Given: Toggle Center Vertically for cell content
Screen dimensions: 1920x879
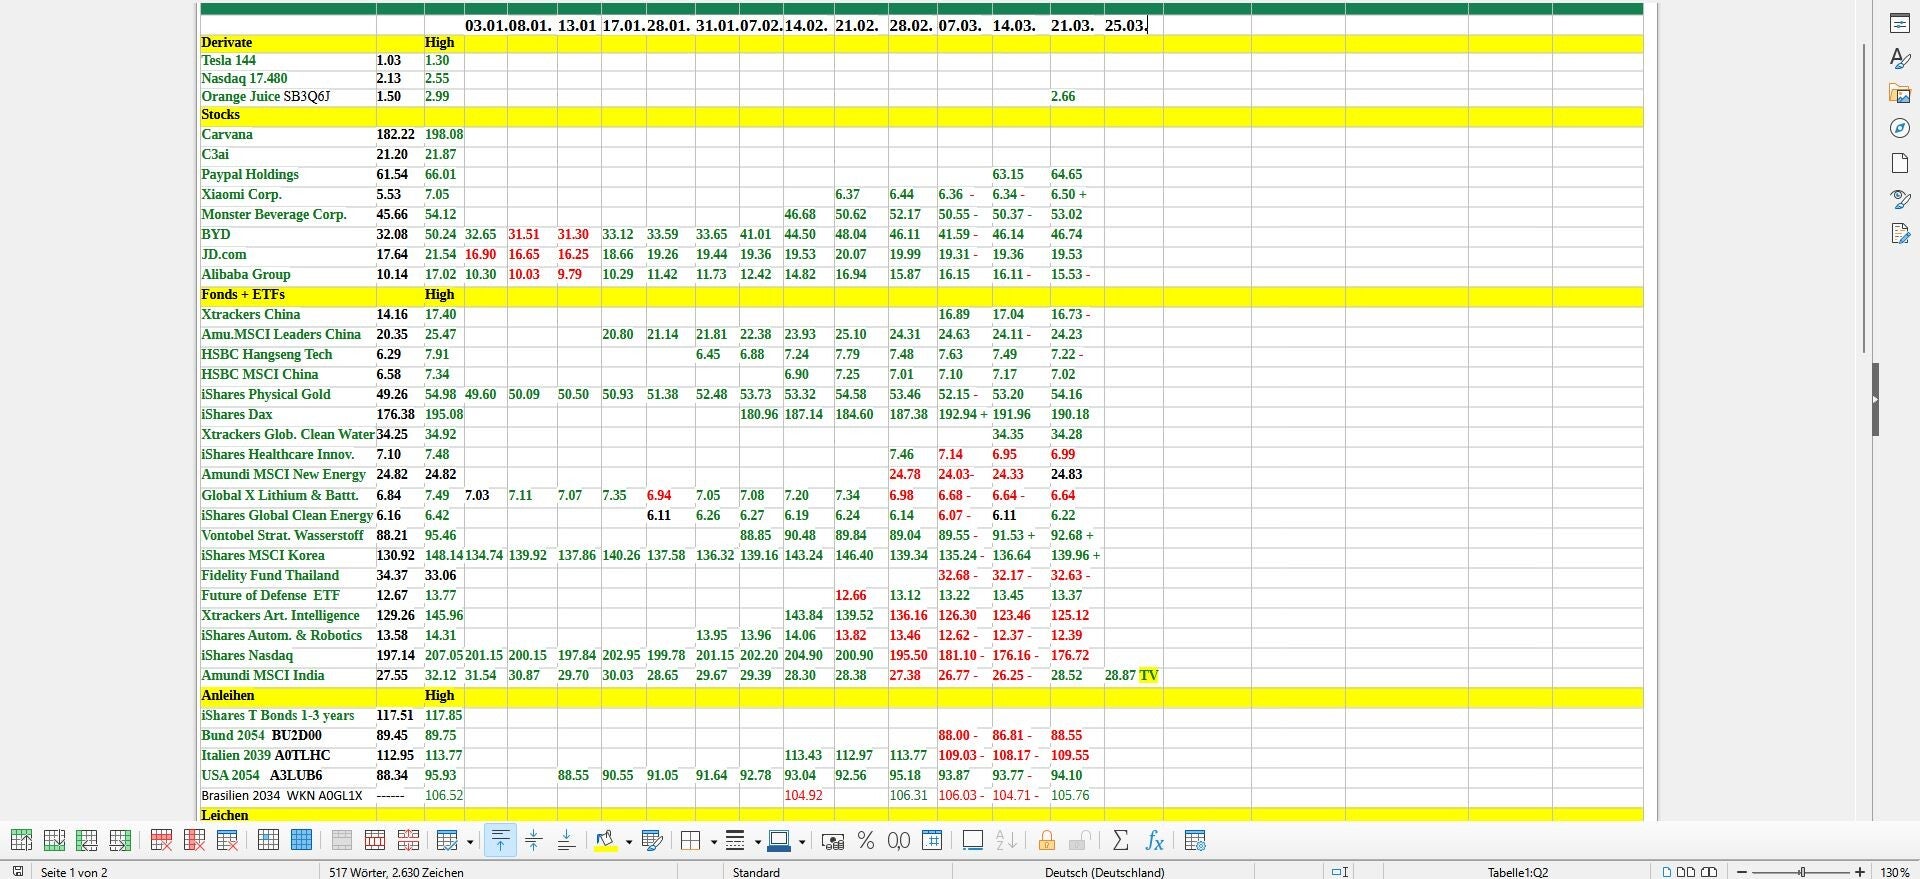Looking at the screenshot, I should coord(533,841).
